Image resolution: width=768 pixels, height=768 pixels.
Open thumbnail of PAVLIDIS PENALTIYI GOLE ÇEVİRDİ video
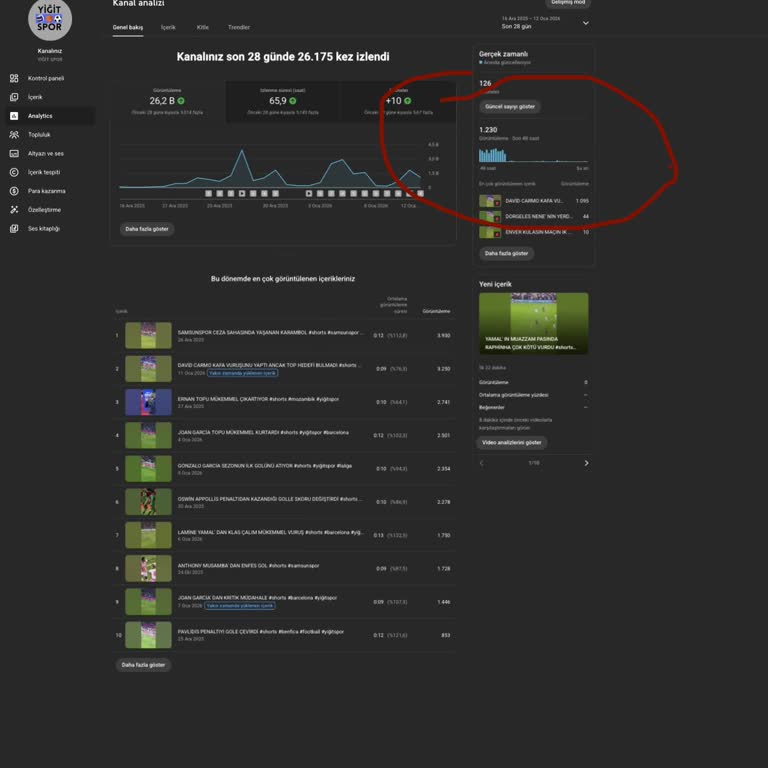148,635
